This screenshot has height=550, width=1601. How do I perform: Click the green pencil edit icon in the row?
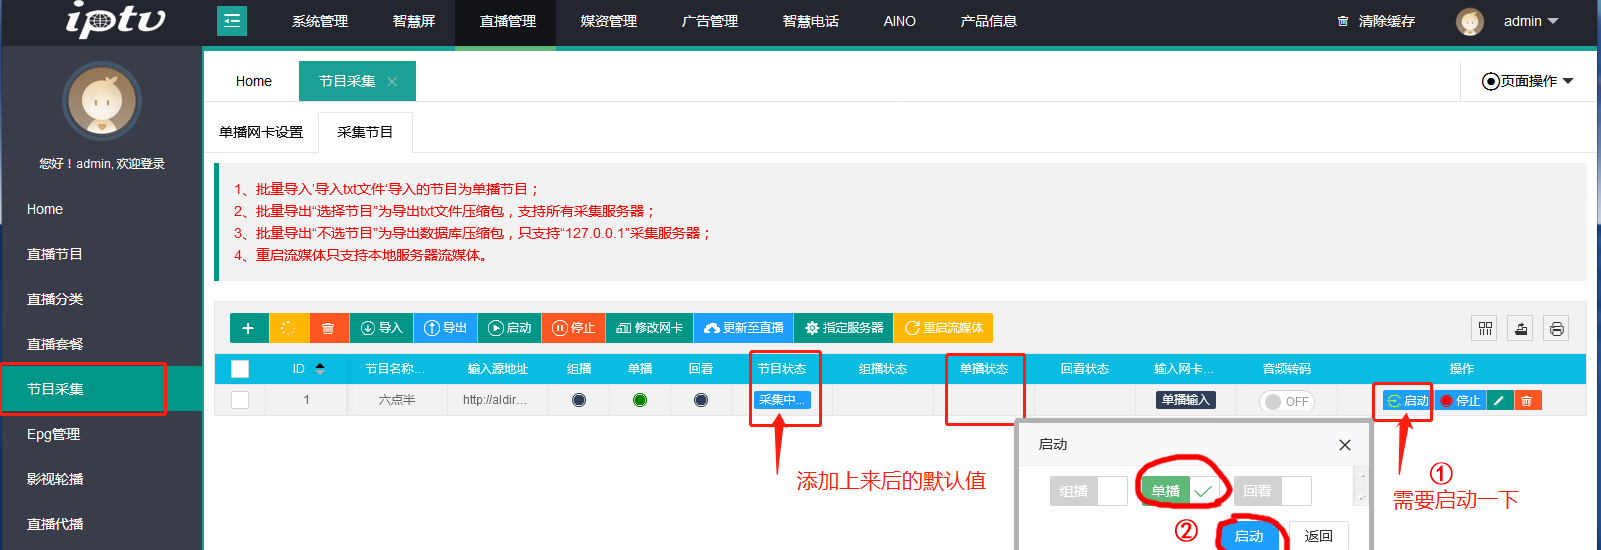point(1498,400)
